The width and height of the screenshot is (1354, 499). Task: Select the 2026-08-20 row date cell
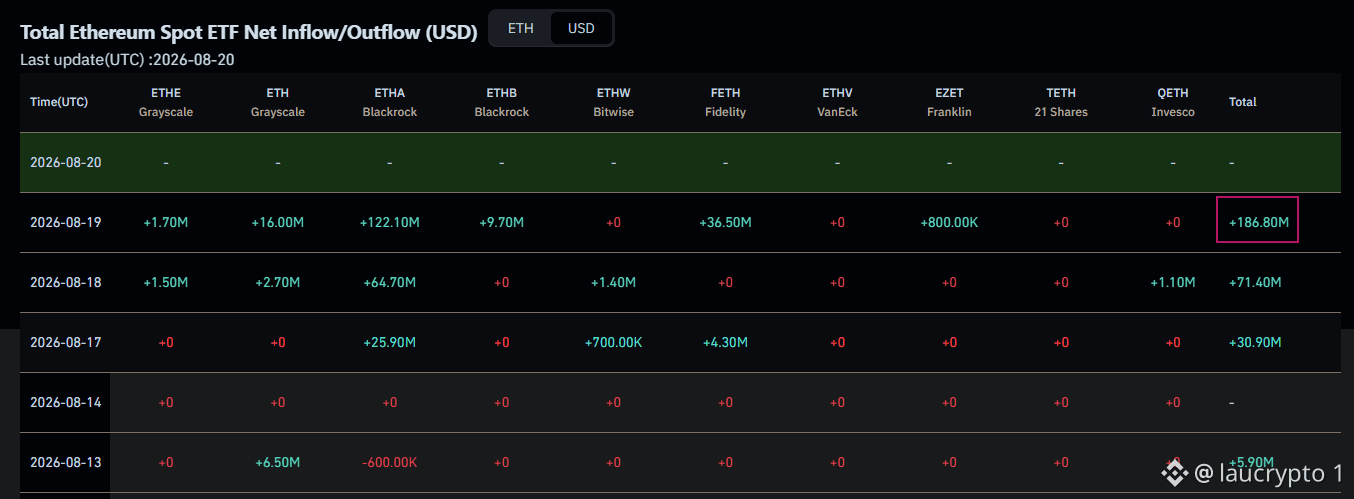[x=66, y=162]
